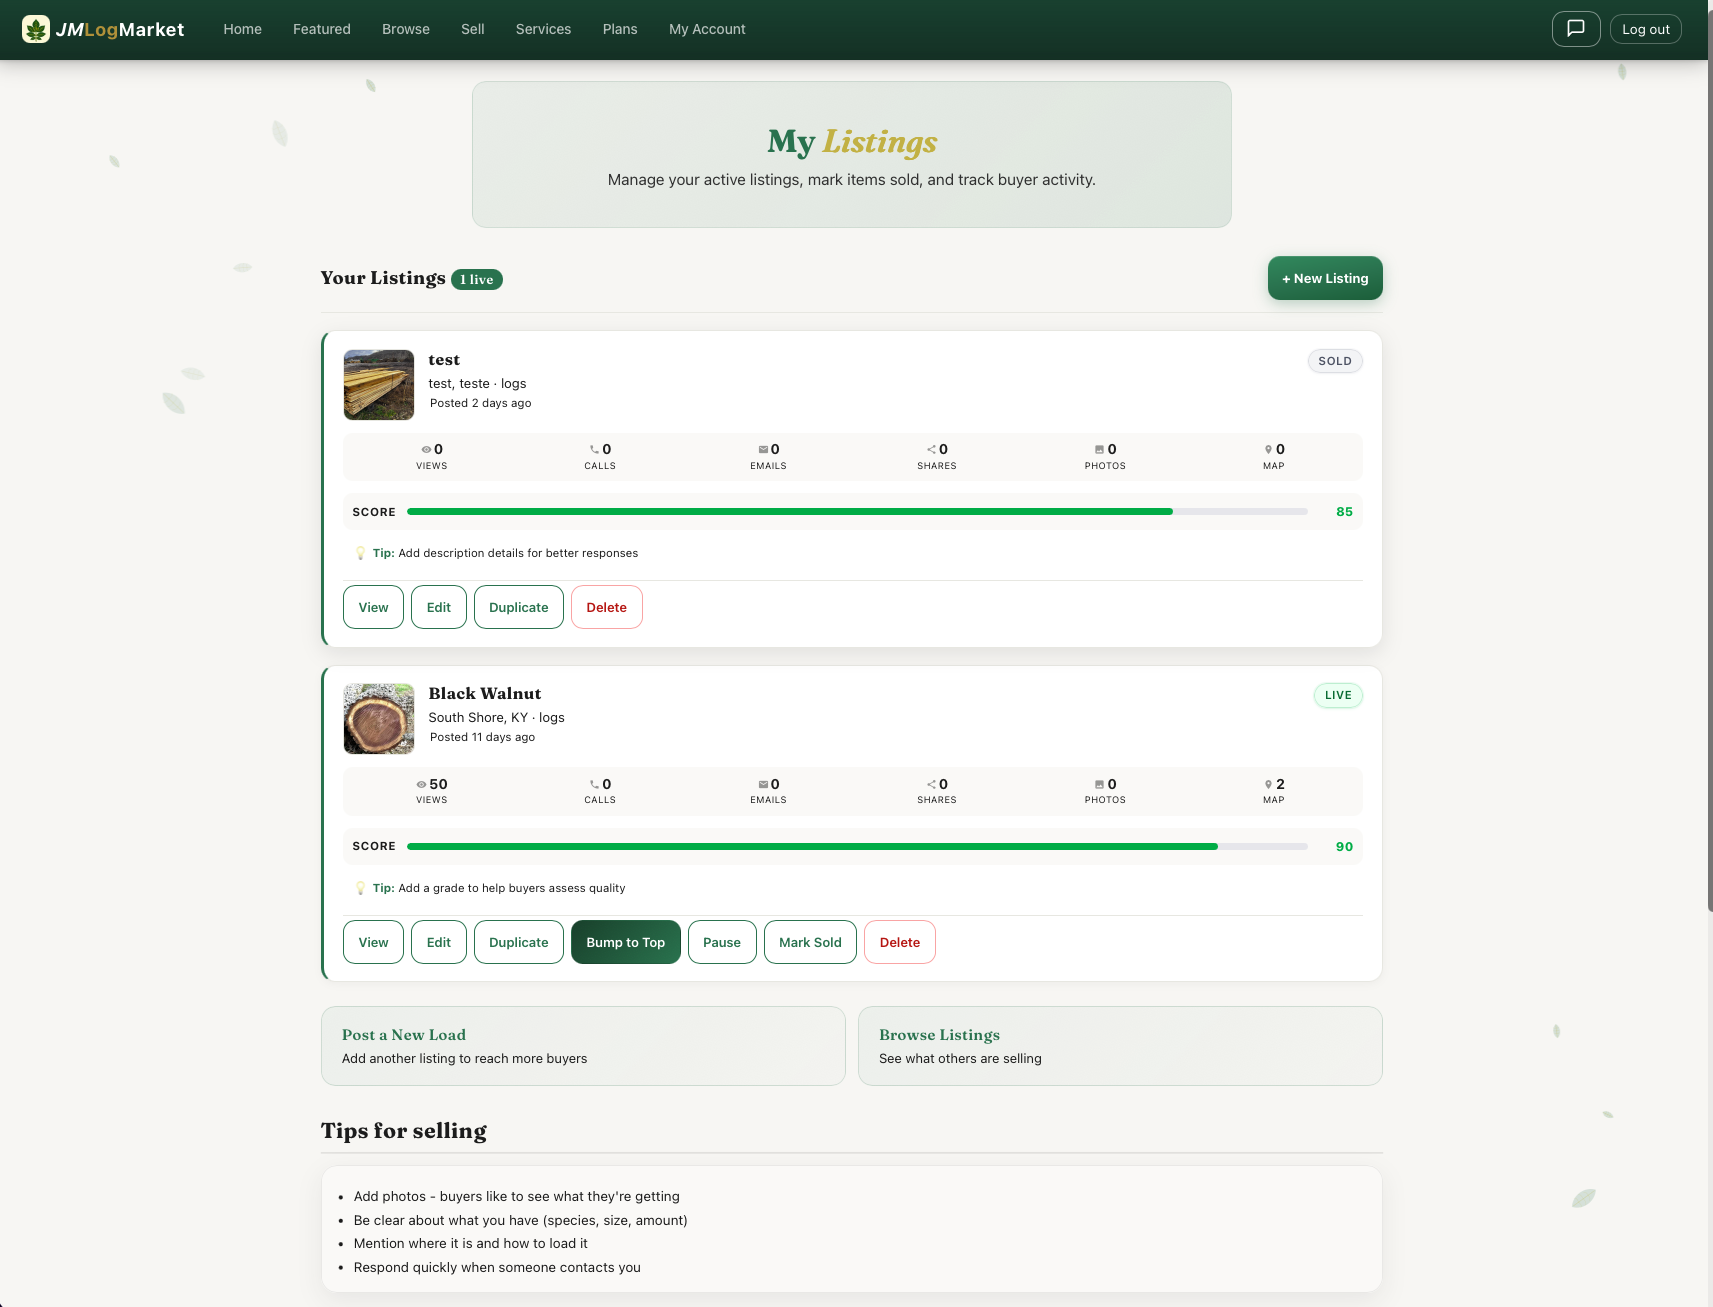
Task: Mark the Black Walnut listing as sold
Action: [x=810, y=942]
